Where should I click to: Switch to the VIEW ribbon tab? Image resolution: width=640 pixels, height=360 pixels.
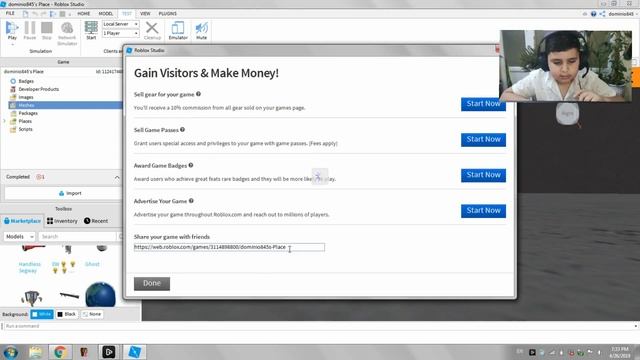pyautogui.click(x=145, y=13)
